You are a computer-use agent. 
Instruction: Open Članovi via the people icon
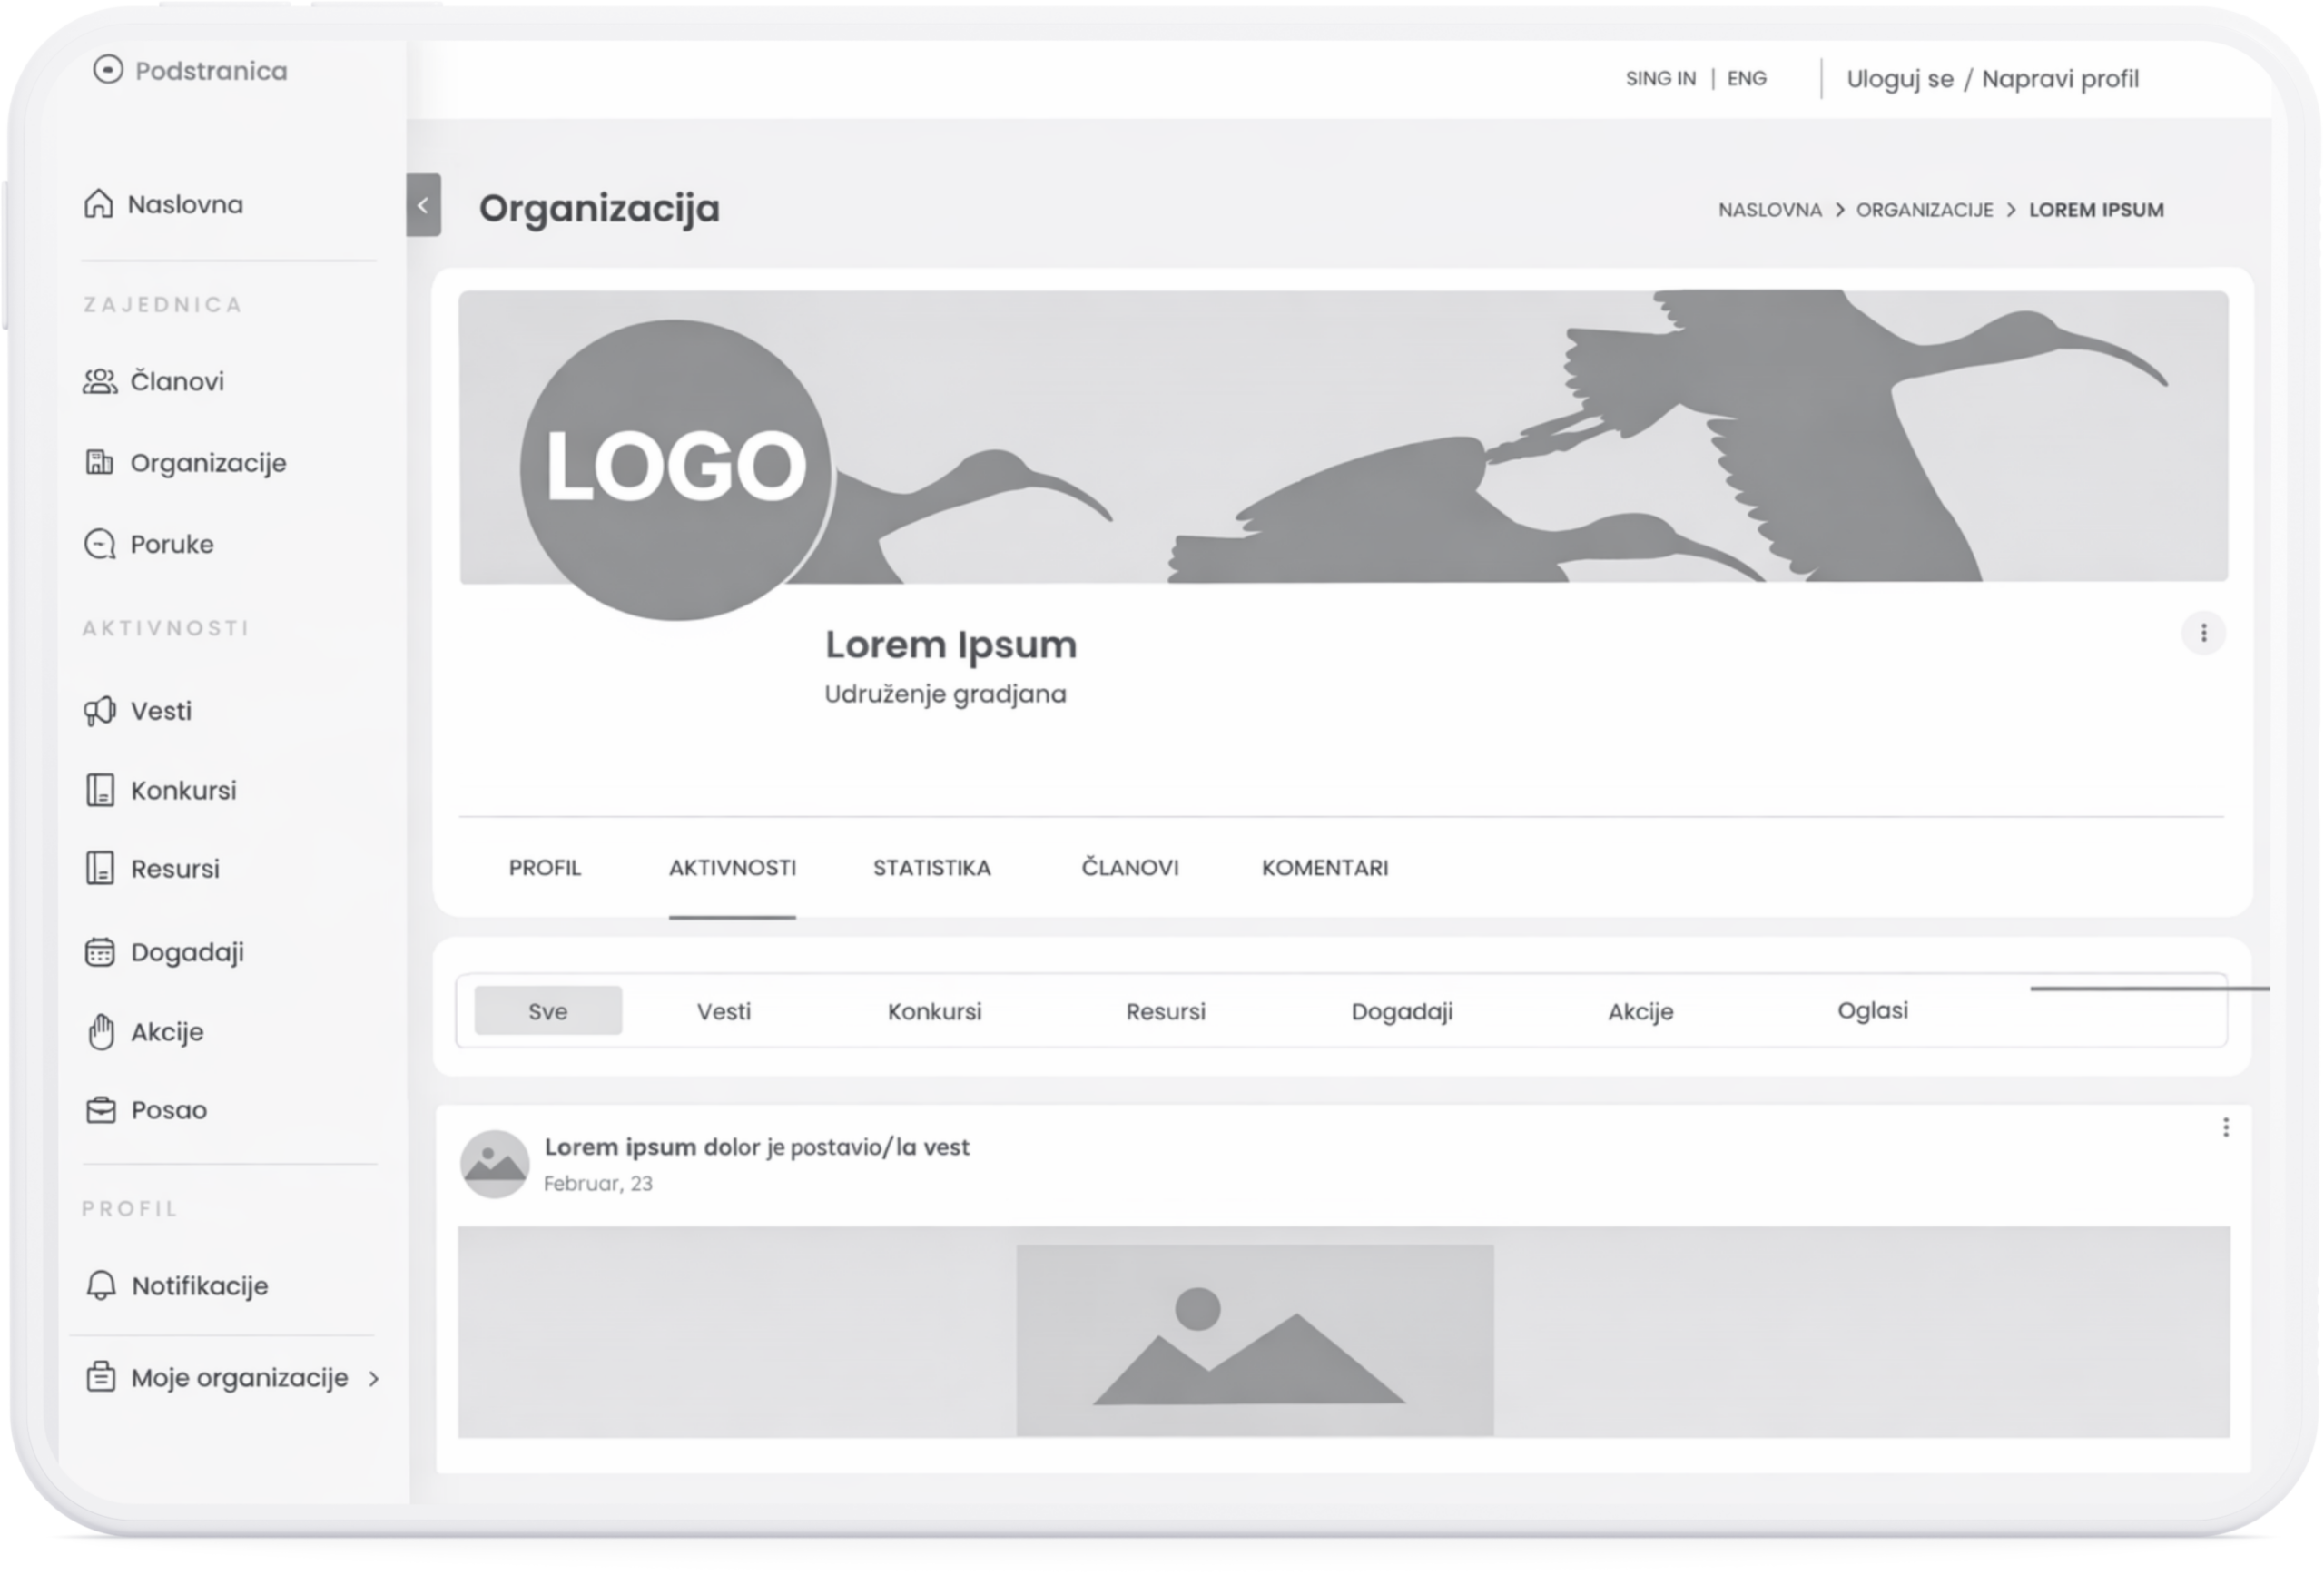click(x=99, y=381)
